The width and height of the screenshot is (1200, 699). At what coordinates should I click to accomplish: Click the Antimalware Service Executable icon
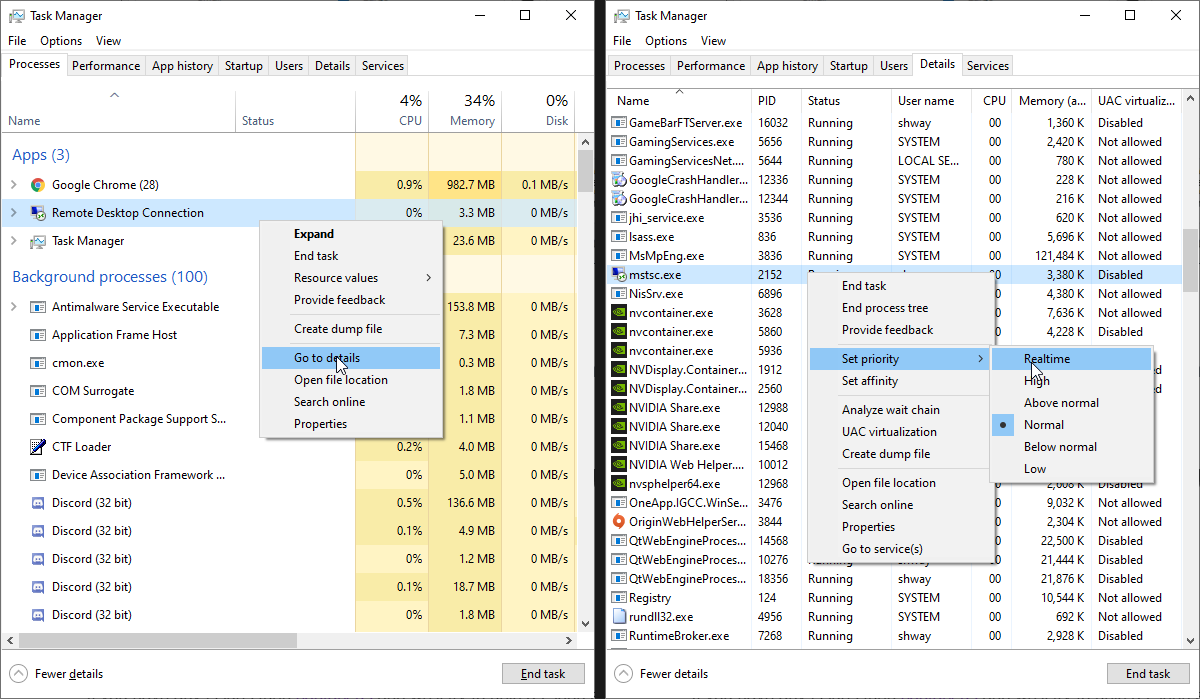(38, 307)
